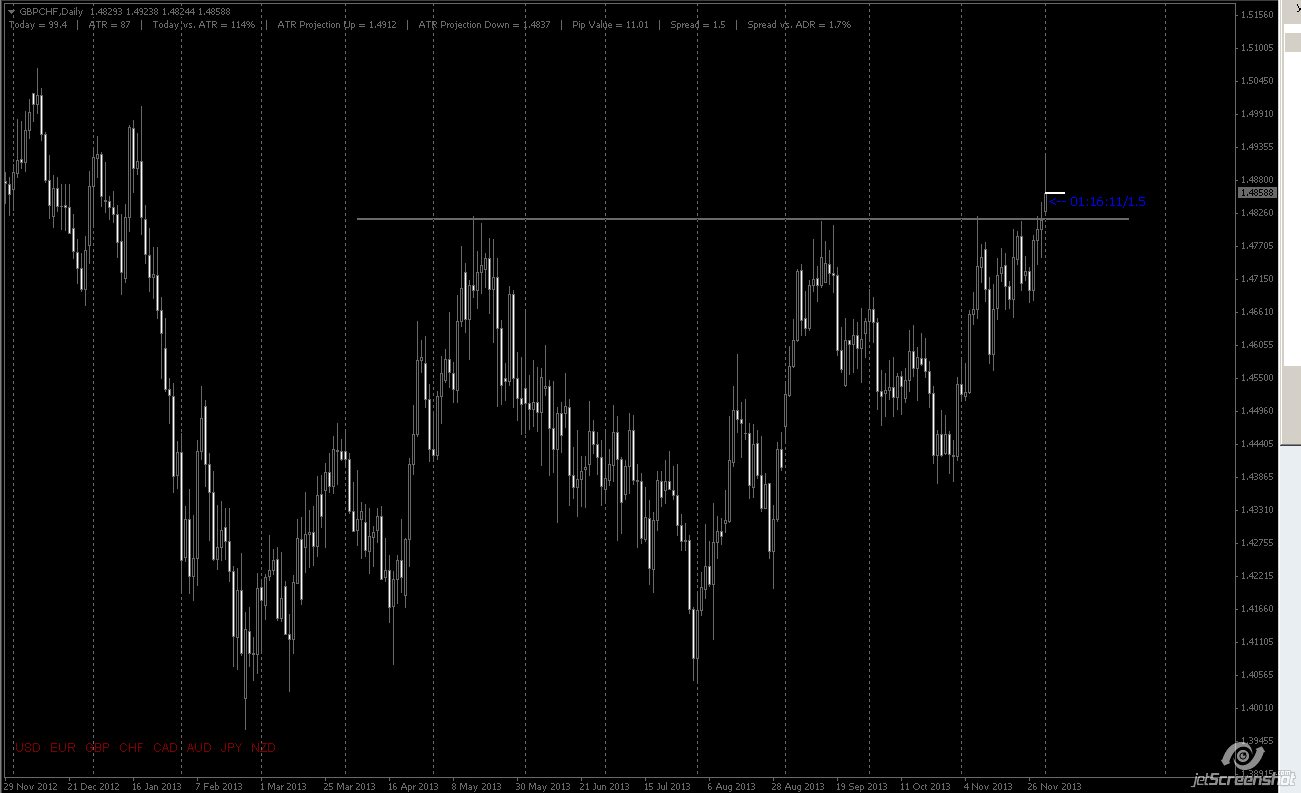Click the Today vs. ATR = 114% readout
Viewport: 1301px width, 793px height.
pos(204,24)
